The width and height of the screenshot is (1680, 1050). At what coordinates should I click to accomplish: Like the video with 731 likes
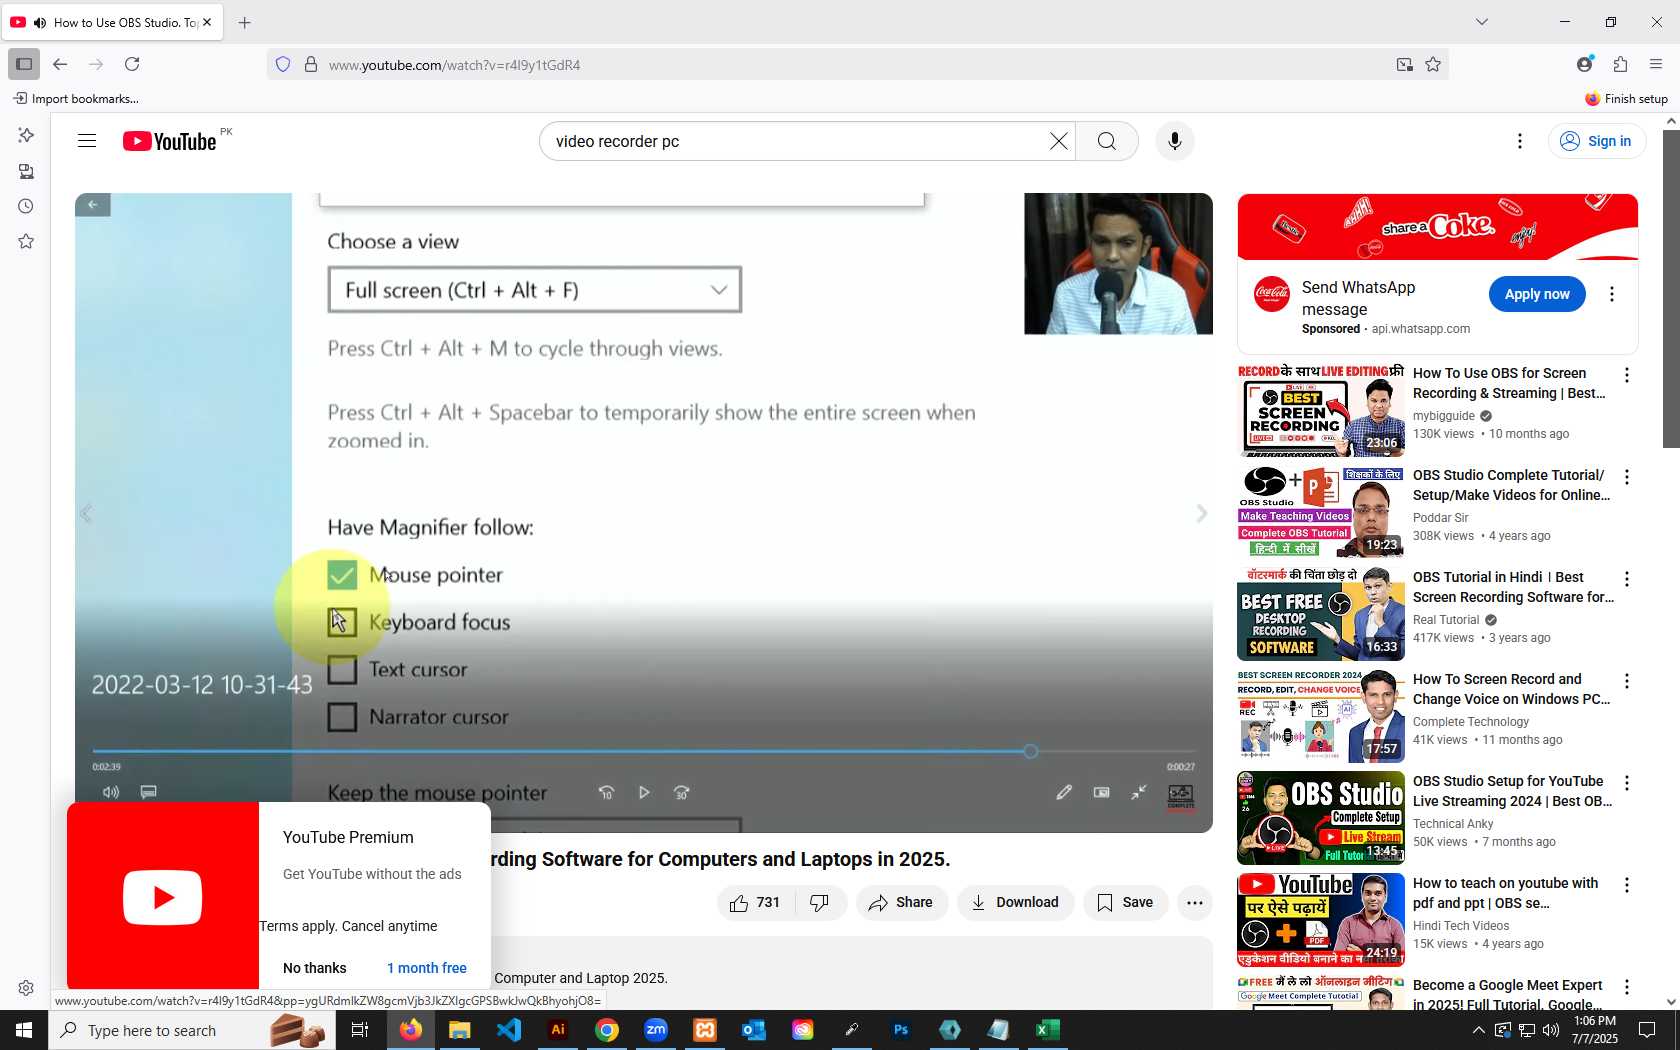coord(755,902)
